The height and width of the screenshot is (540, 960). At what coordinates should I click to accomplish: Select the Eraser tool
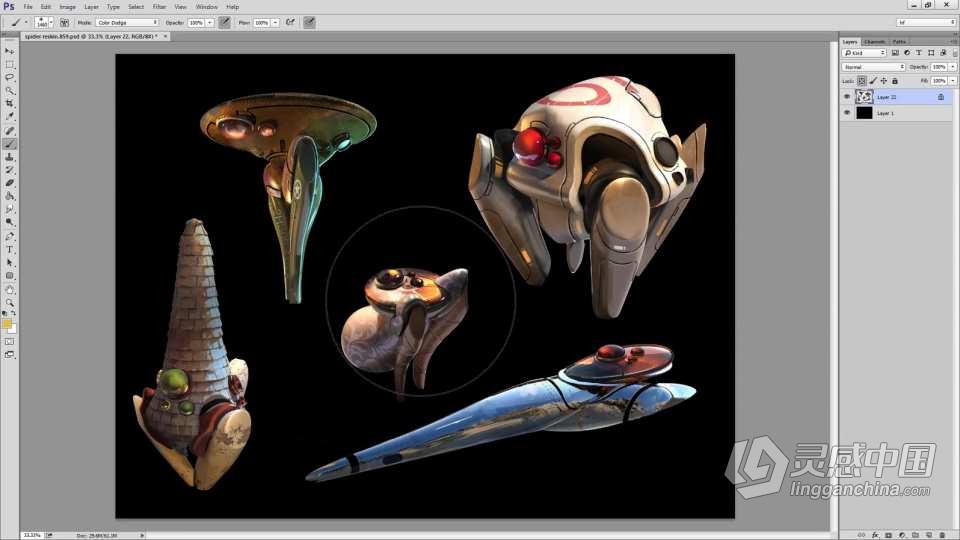[x=9, y=183]
